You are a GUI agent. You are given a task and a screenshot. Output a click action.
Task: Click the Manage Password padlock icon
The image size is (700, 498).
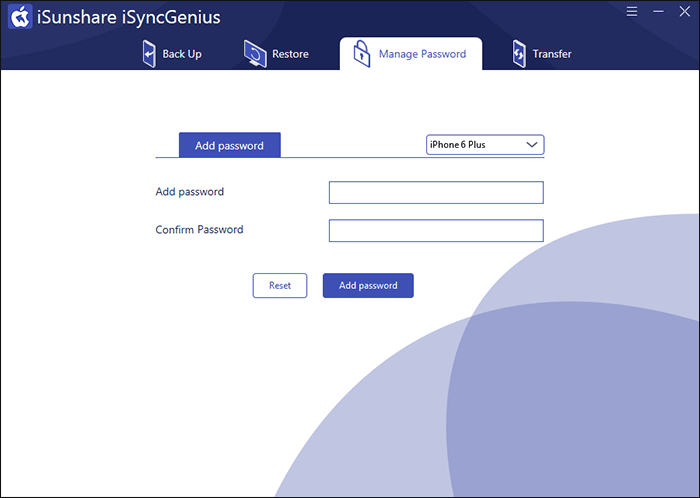tap(362, 54)
